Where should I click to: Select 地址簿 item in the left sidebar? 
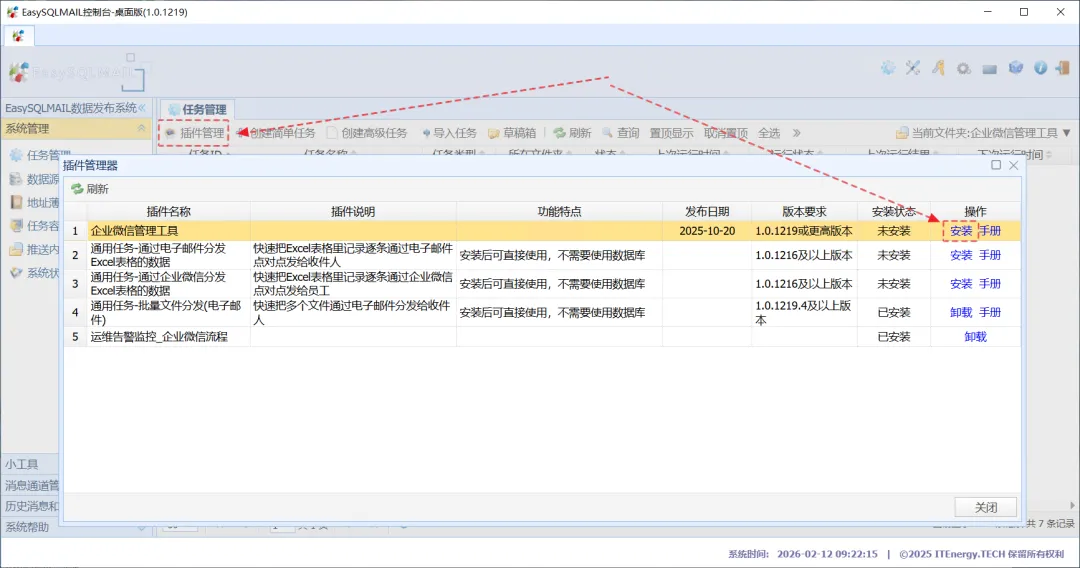pos(34,202)
